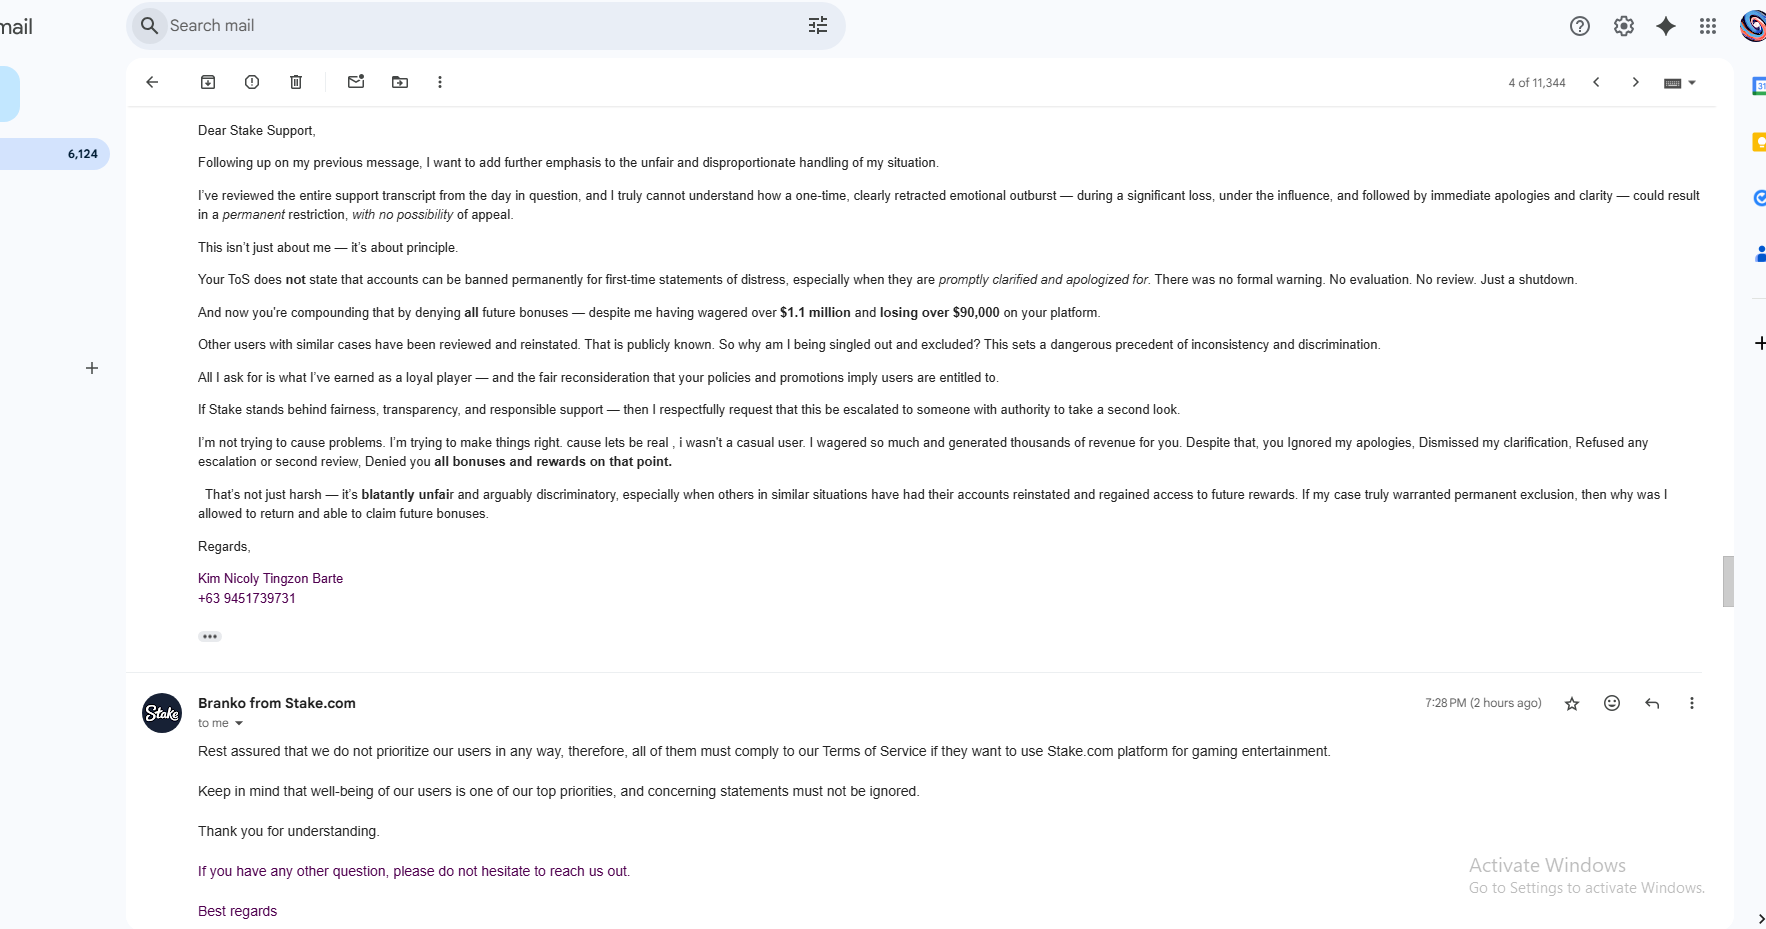
Task: Open Gemini sparkle assistant
Action: point(1666,26)
